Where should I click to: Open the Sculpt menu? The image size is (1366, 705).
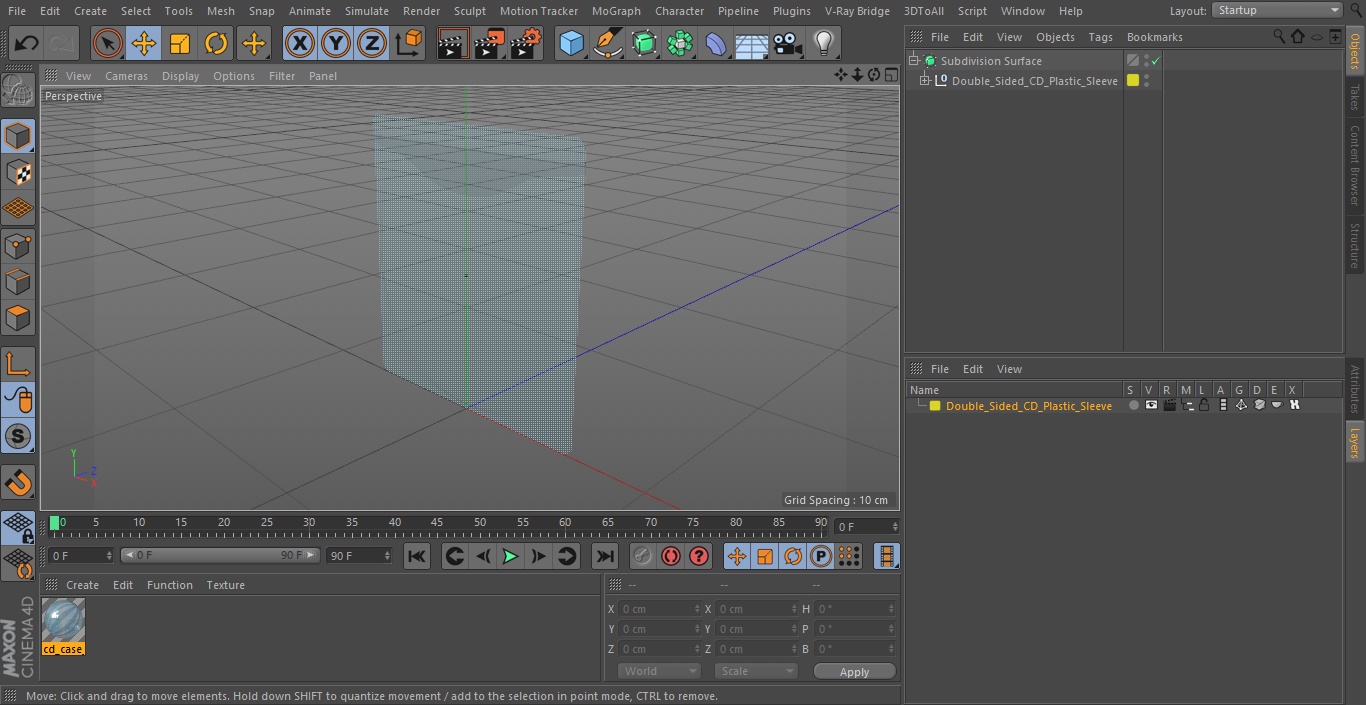tap(470, 11)
